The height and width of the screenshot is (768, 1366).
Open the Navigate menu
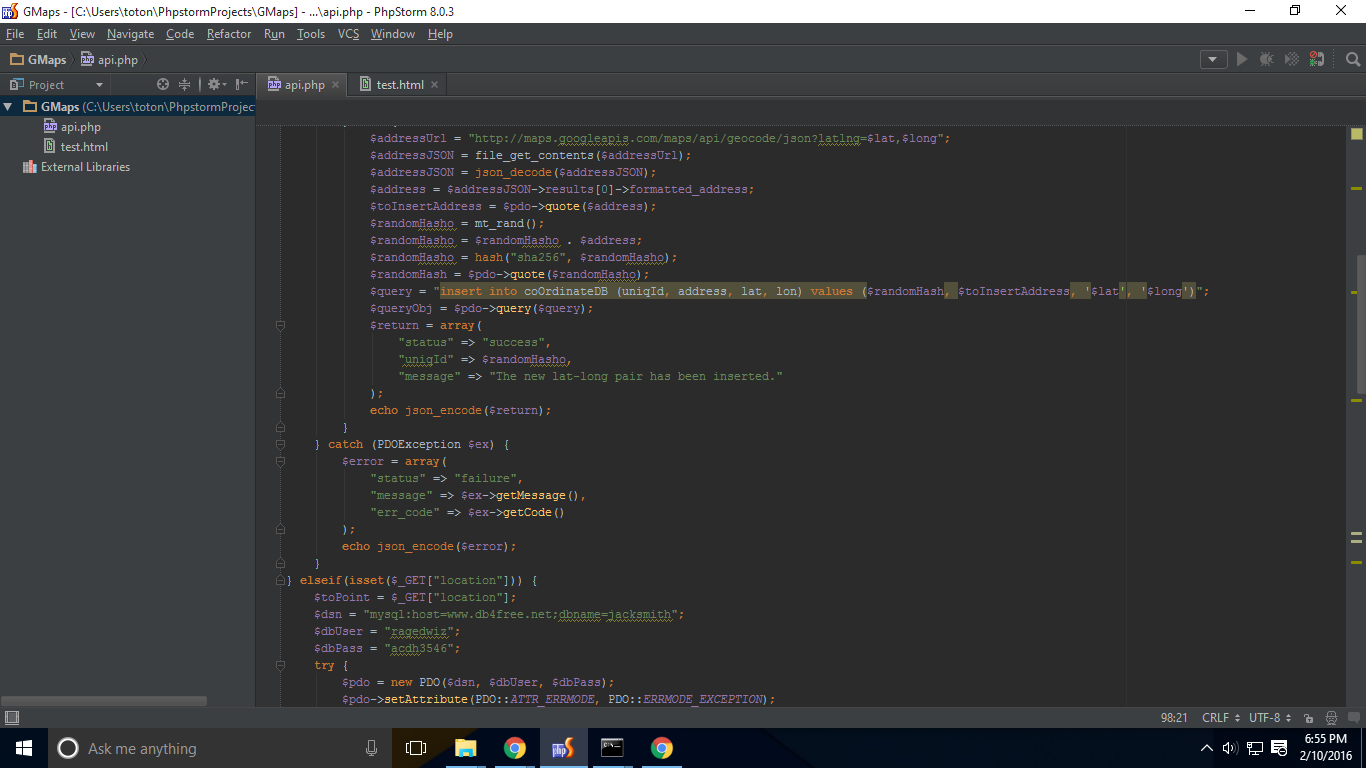click(131, 34)
